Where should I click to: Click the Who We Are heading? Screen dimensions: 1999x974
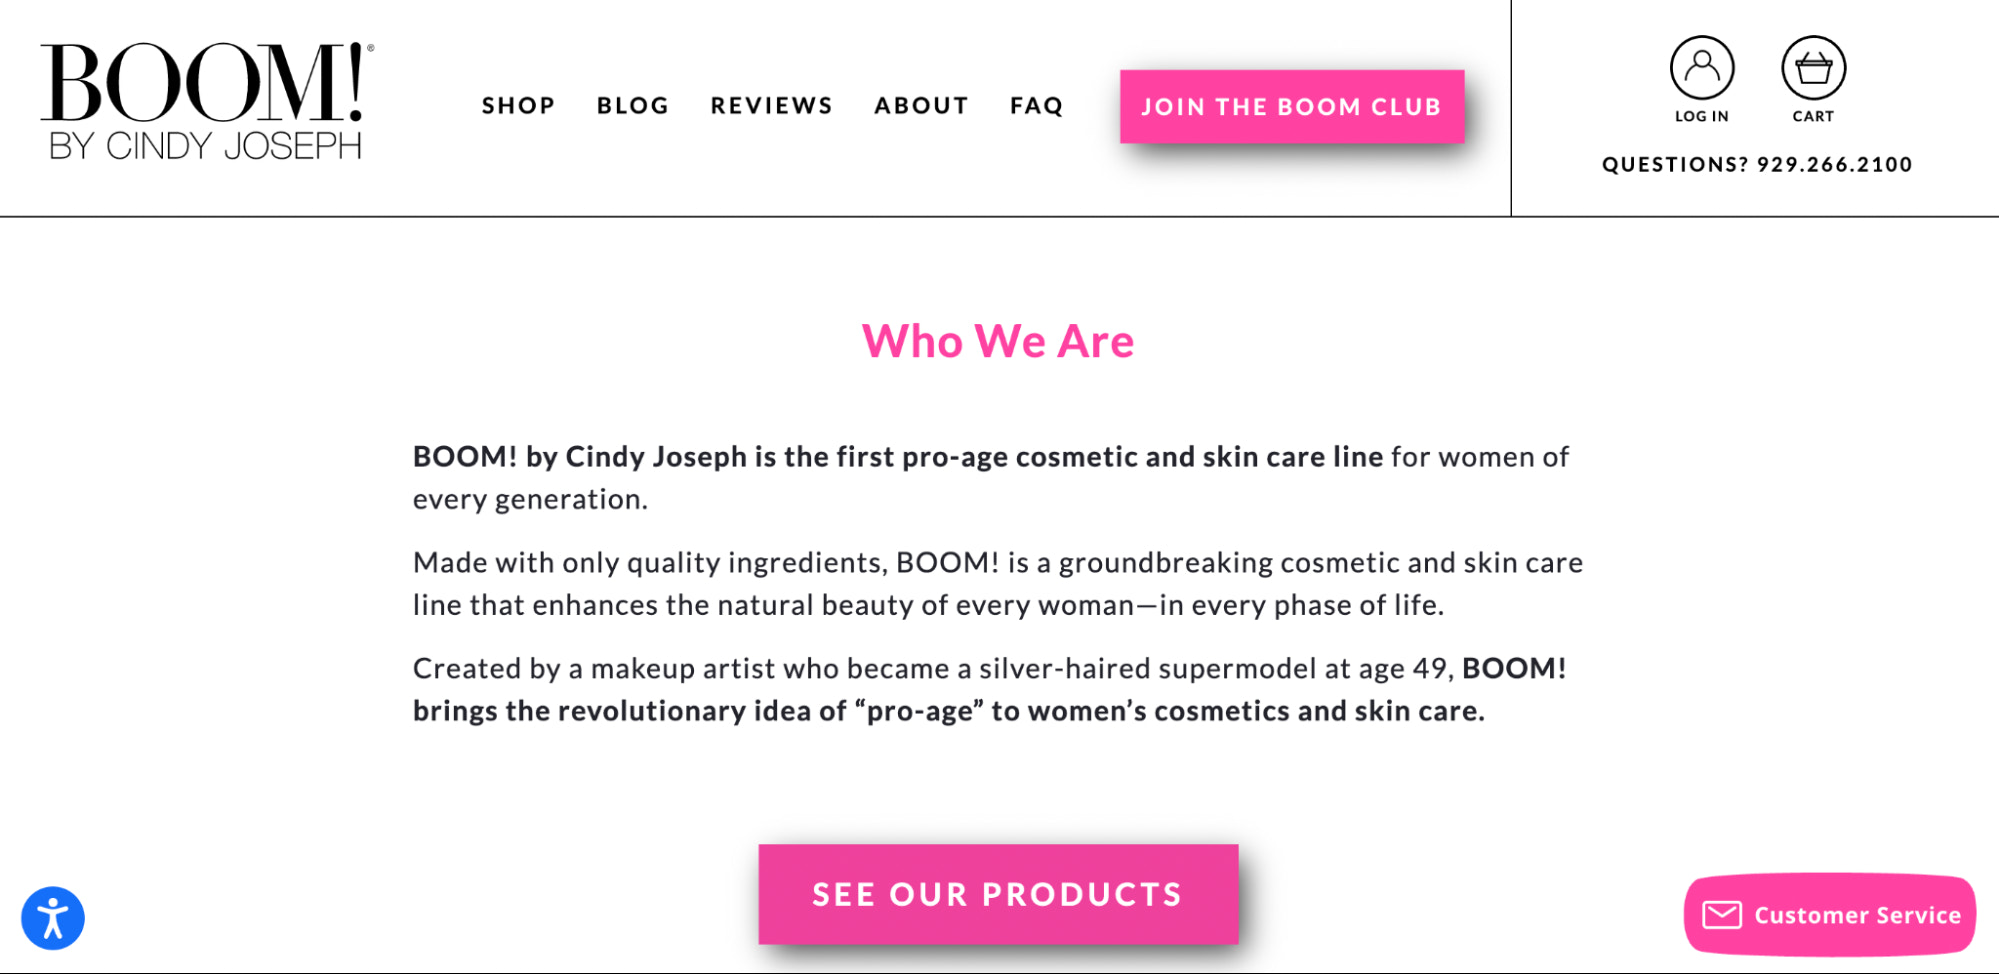click(998, 341)
